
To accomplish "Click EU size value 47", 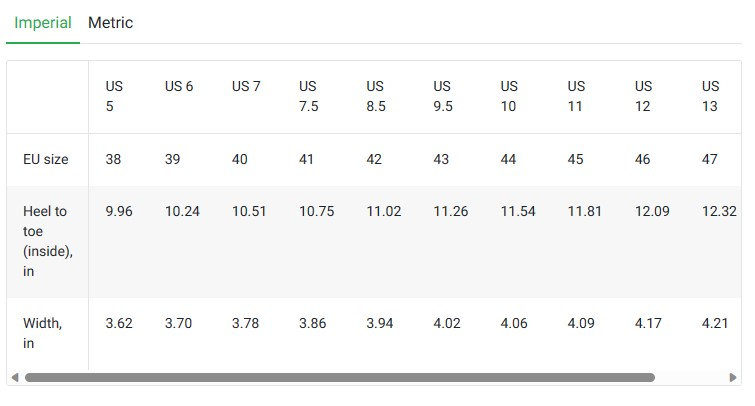I will 709,159.
